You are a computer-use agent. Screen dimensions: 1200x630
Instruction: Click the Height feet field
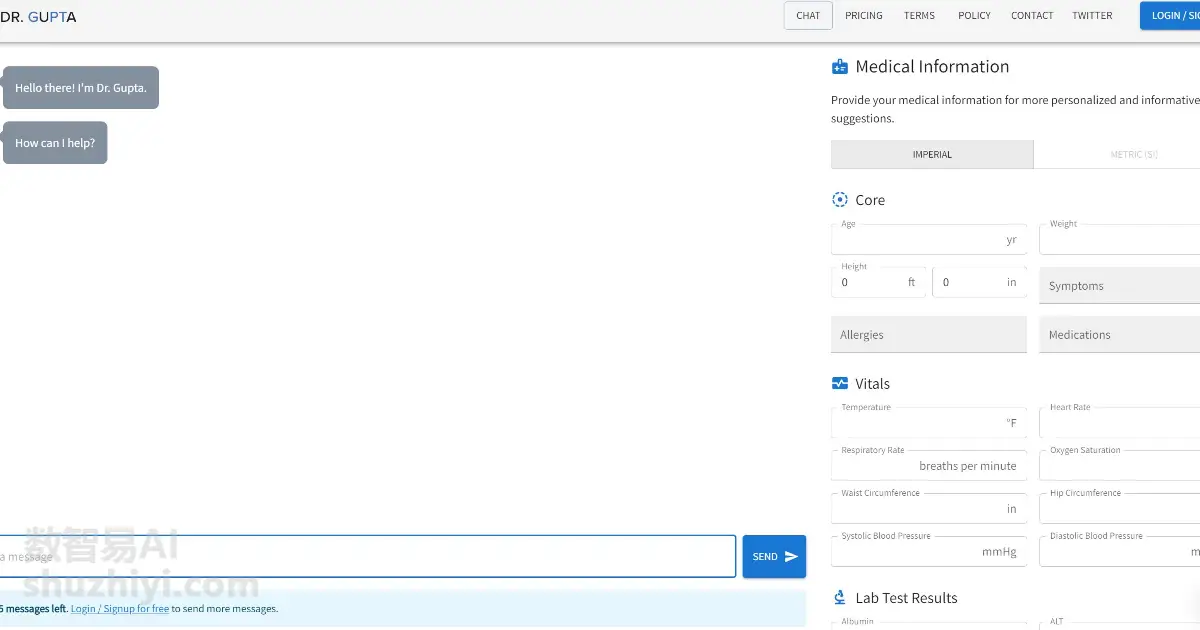pos(879,282)
